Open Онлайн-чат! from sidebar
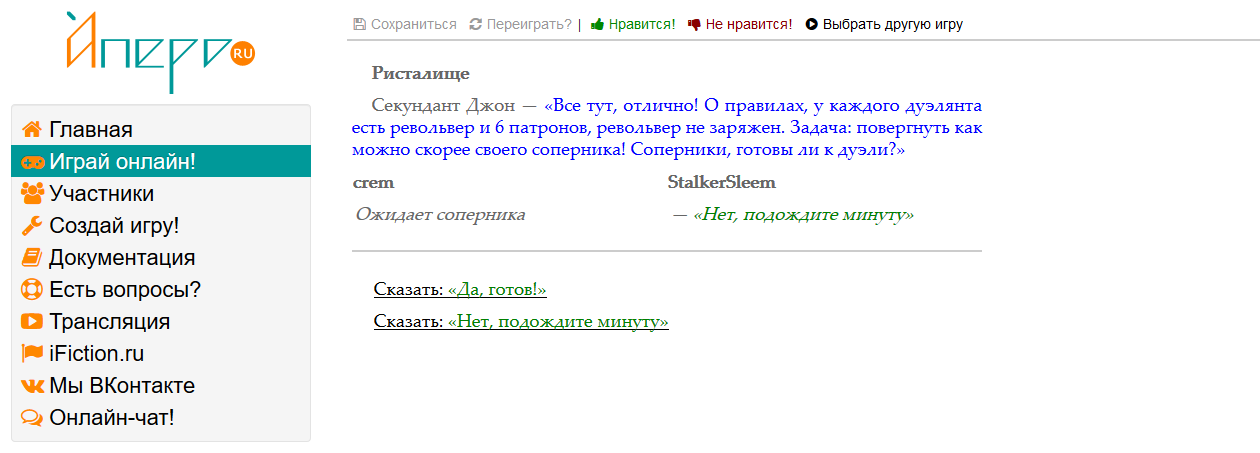This screenshot has height=453, width=1260. (x=161, y=418)
